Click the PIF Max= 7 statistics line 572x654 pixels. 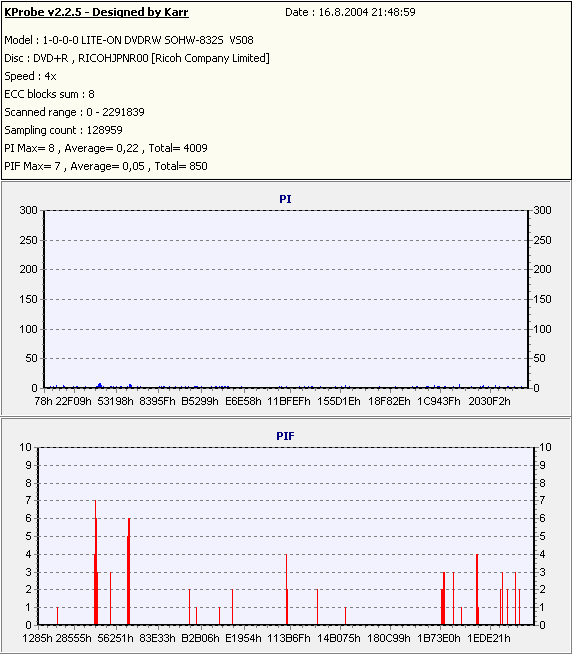pos(106,166)
